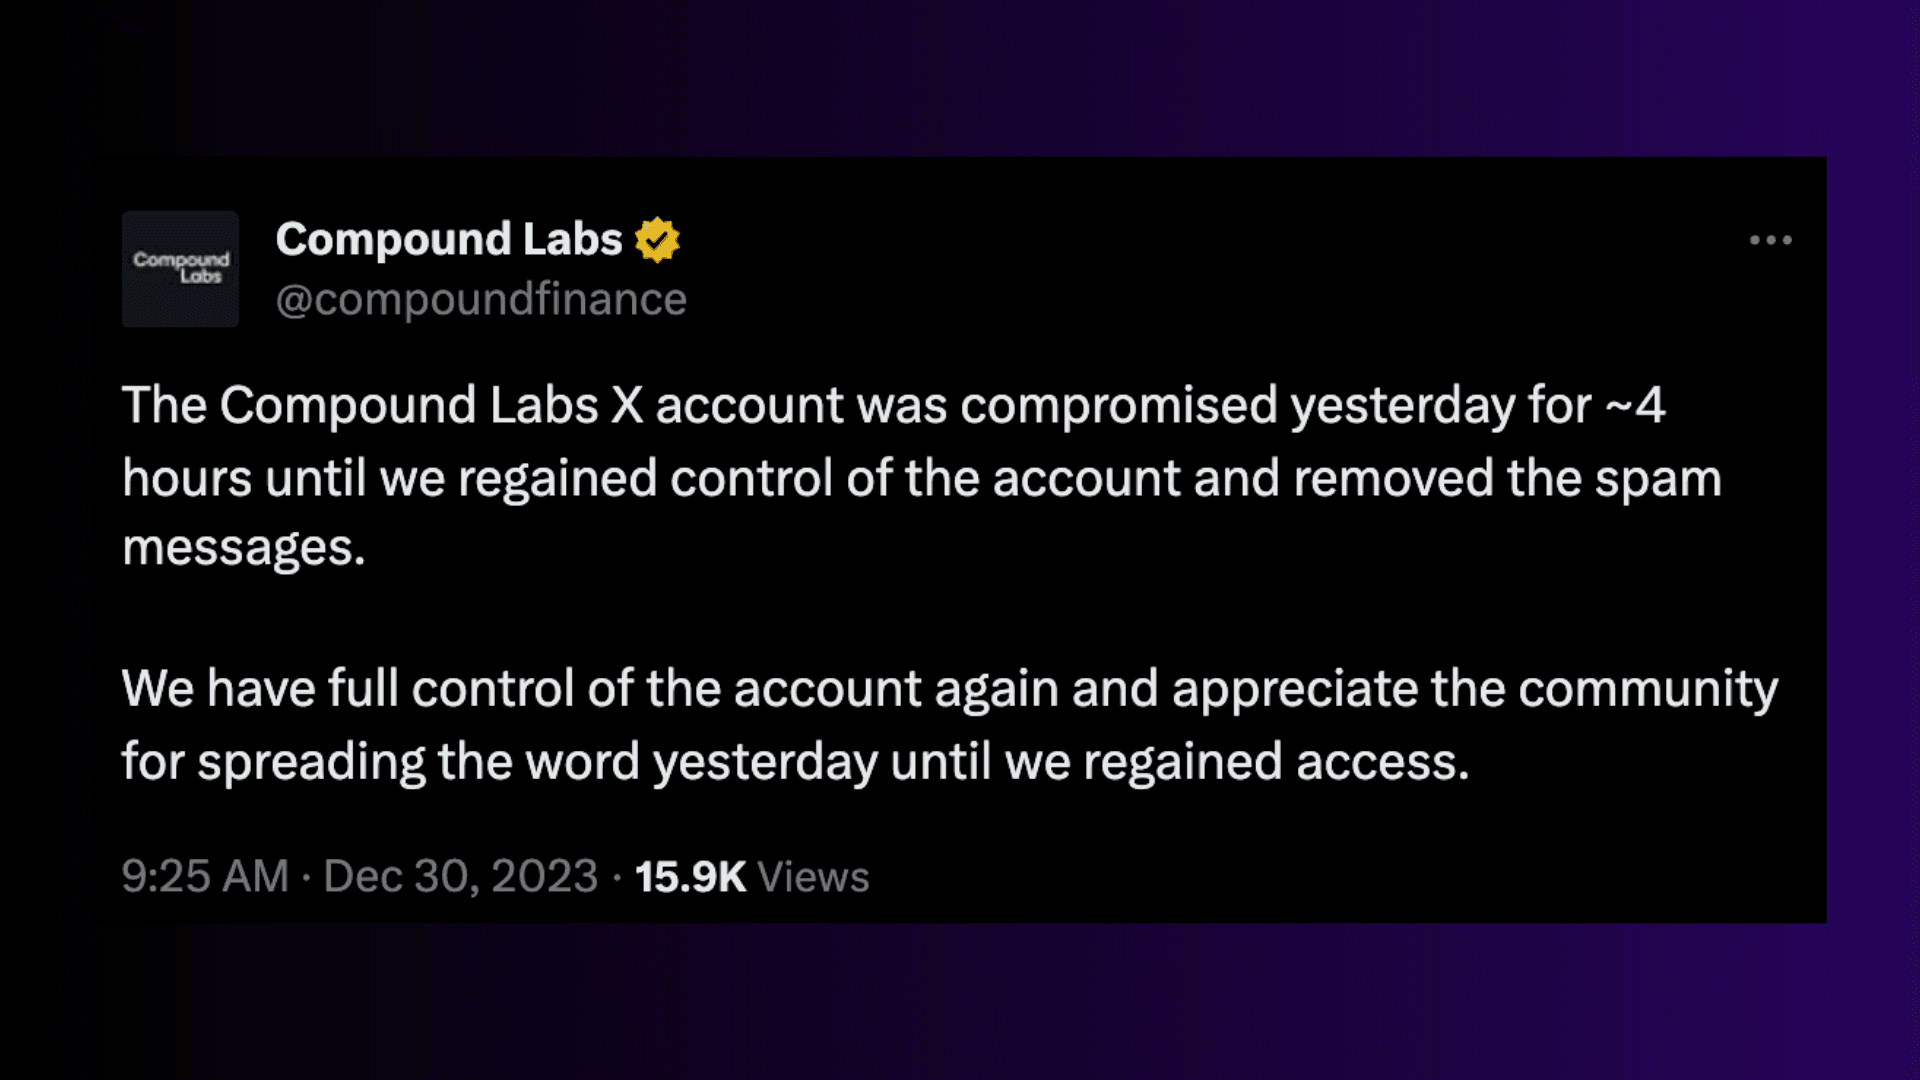Click the "~4" text in the tweet
This screenshot has height=1080, width=1920.
pyautogui.click(x=1635, y=405)
